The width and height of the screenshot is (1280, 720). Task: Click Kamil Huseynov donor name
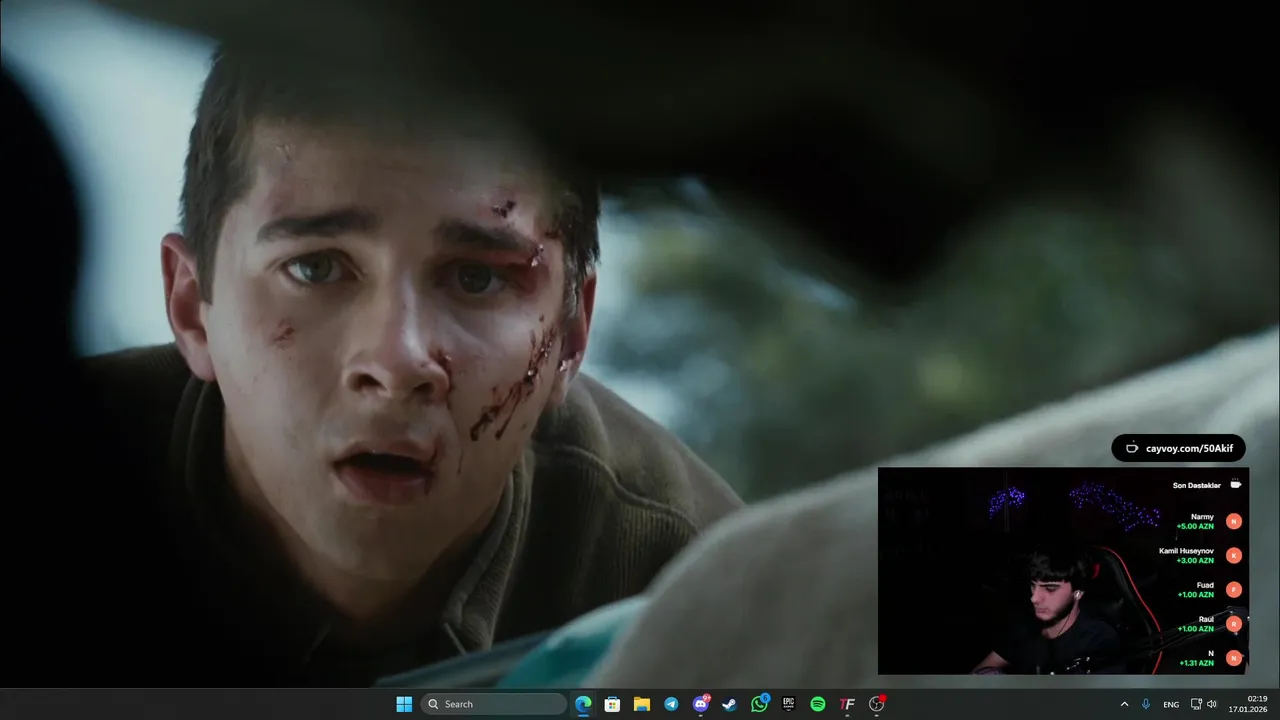[x=1186, y=551]
